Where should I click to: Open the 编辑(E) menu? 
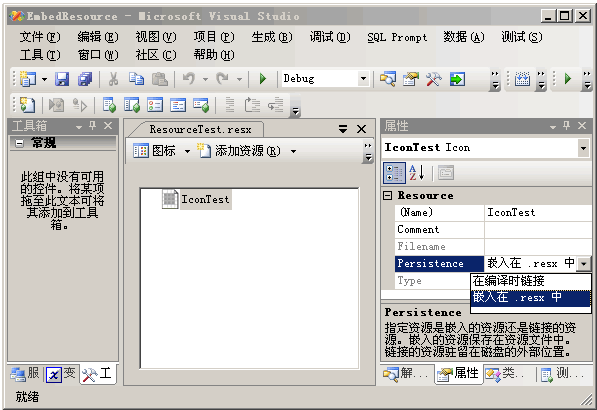[98, 37]
